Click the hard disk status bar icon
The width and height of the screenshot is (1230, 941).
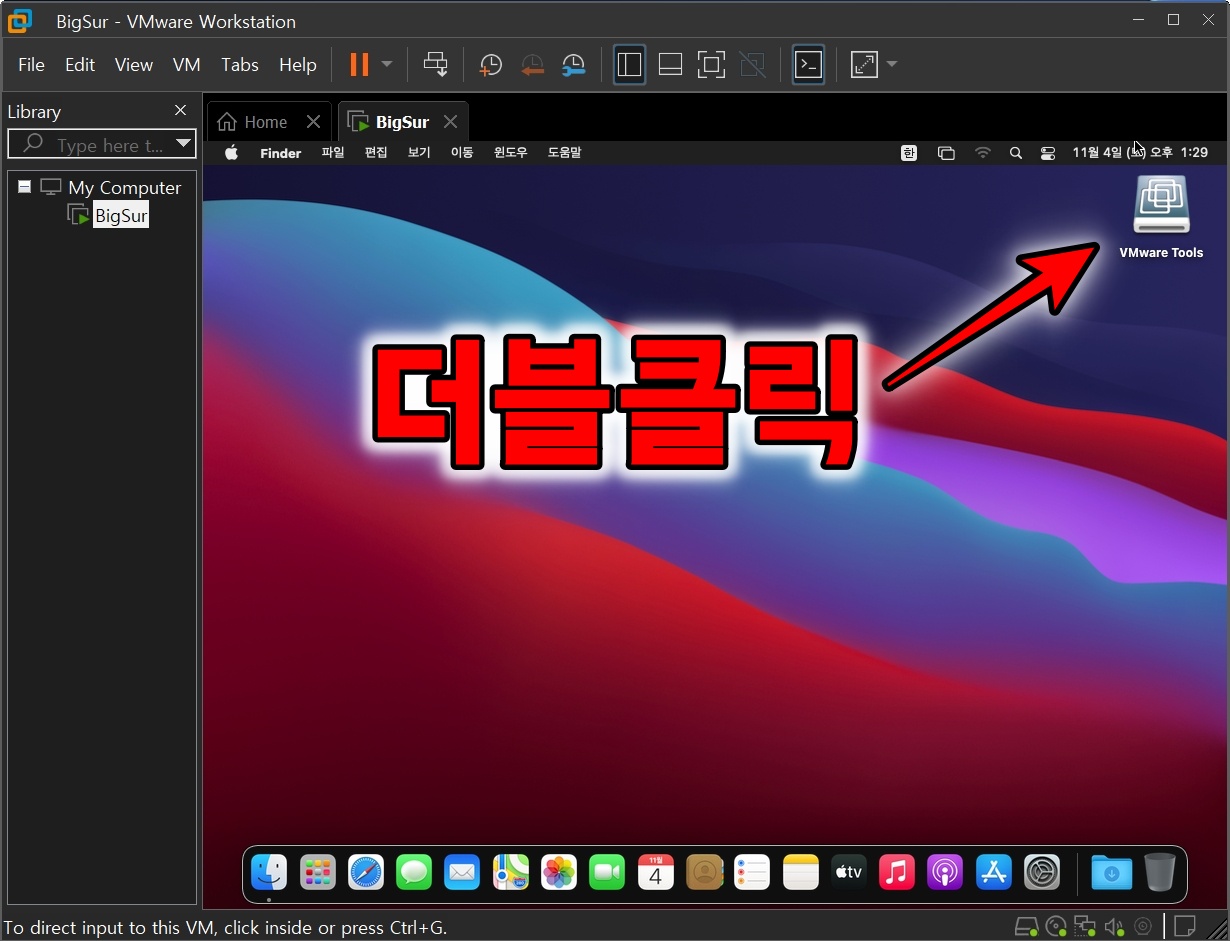pyautogui.click(x=1026, y=926)
